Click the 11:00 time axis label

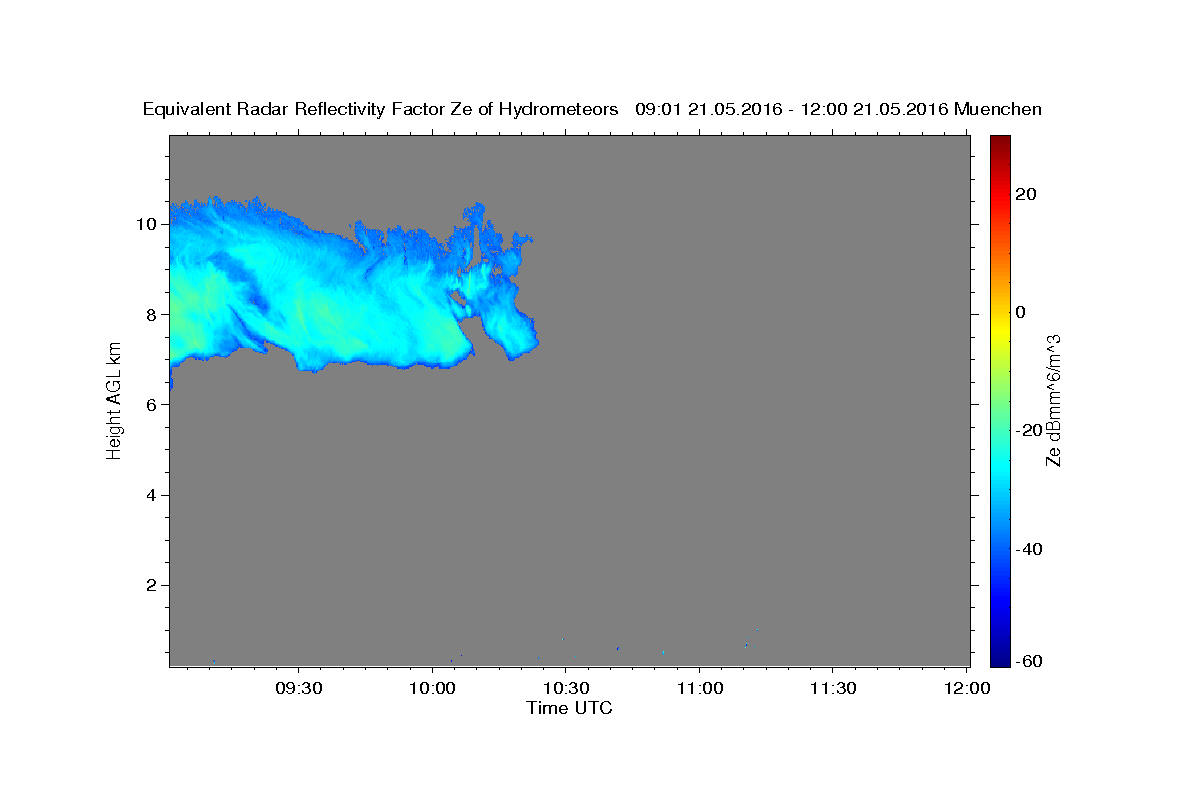[x=700, y=688]
